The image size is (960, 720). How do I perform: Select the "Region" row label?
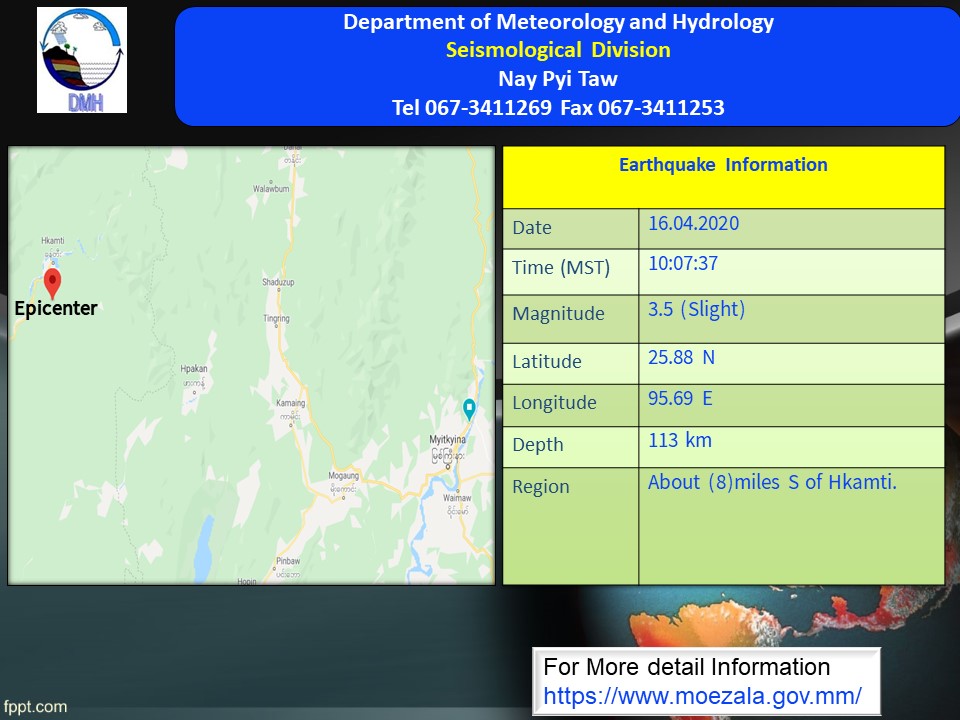coord(541,486)
